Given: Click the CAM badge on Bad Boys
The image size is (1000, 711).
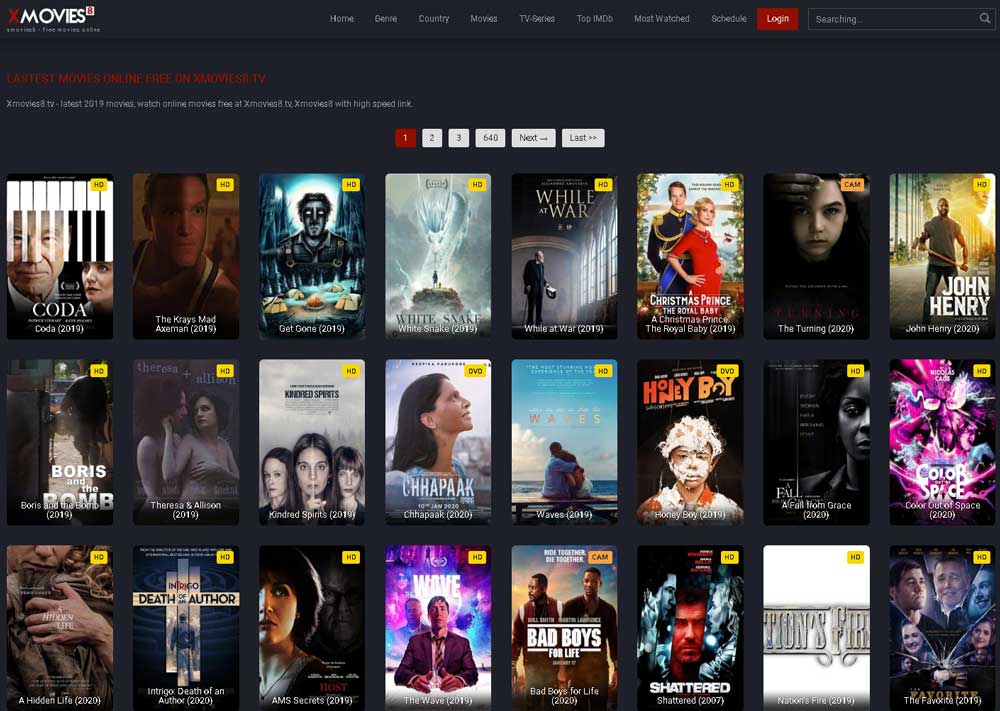Looking at the screenshot, I should pos(600,557).
